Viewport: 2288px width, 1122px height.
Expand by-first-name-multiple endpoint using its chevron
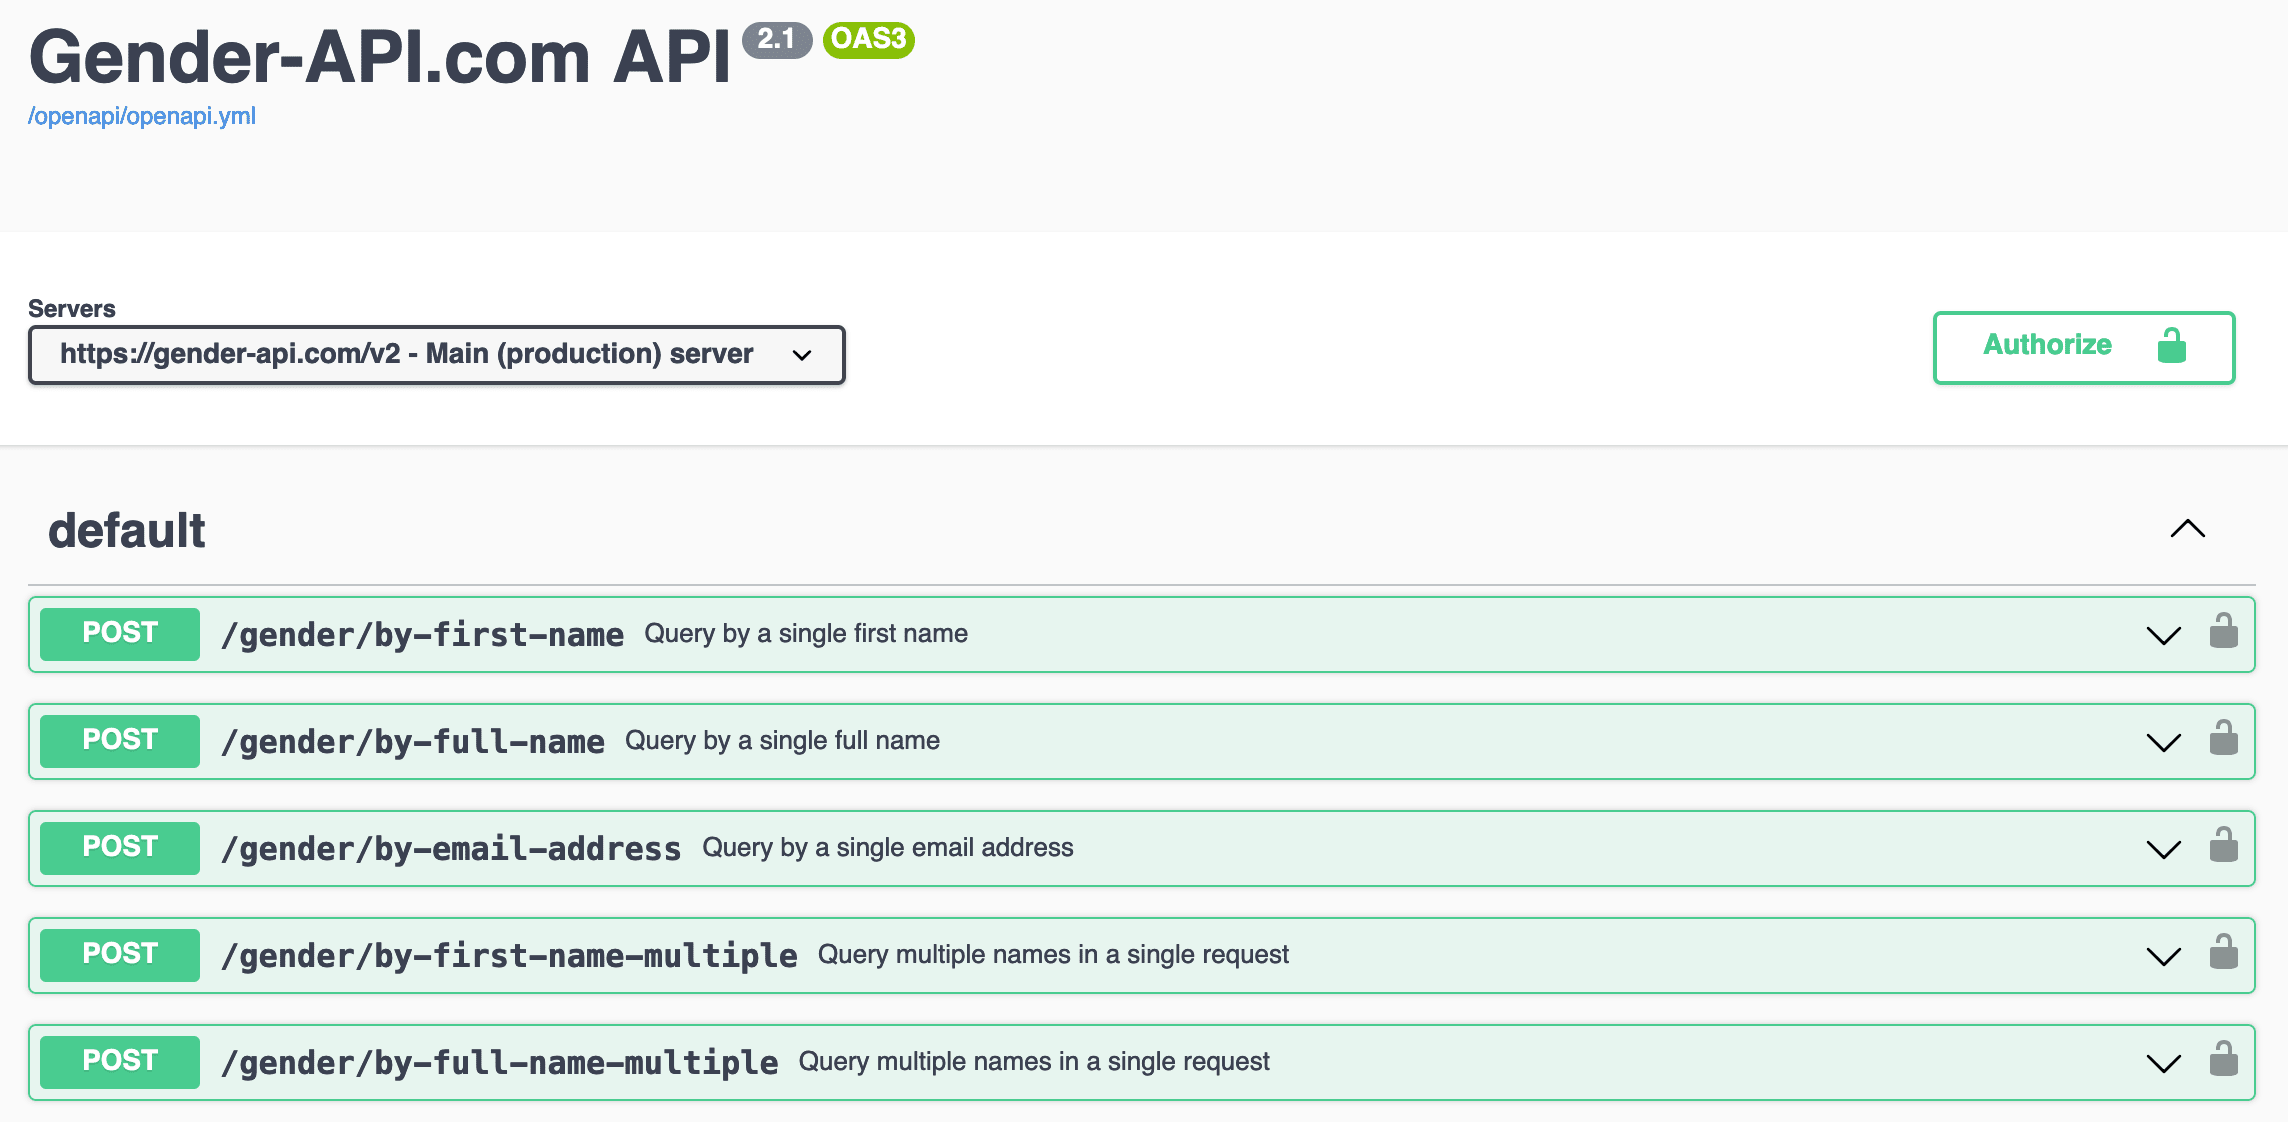click(x=2163, y=957)
